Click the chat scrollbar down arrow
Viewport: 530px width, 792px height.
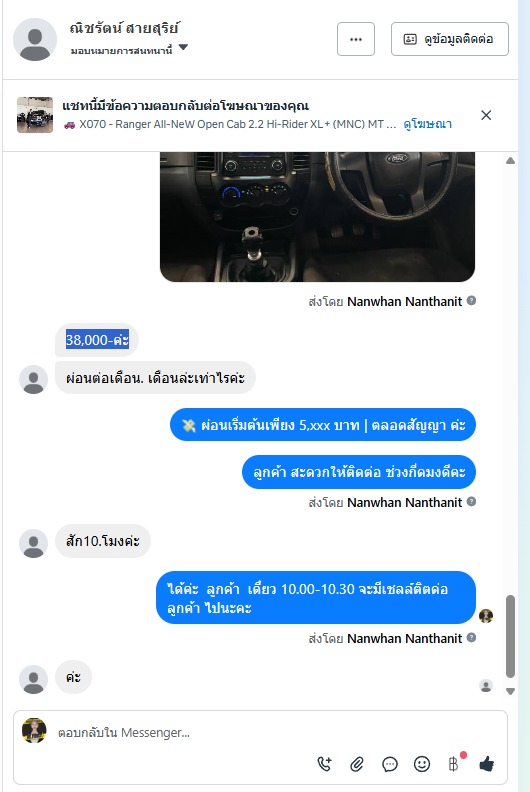click(510, 691)
